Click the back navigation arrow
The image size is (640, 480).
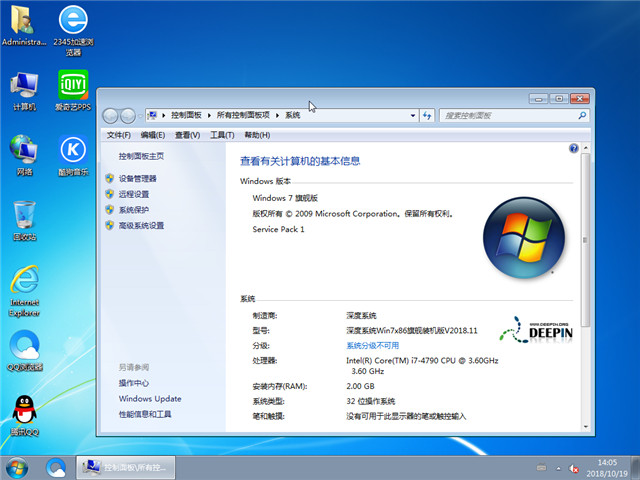(x=111, y=116)
